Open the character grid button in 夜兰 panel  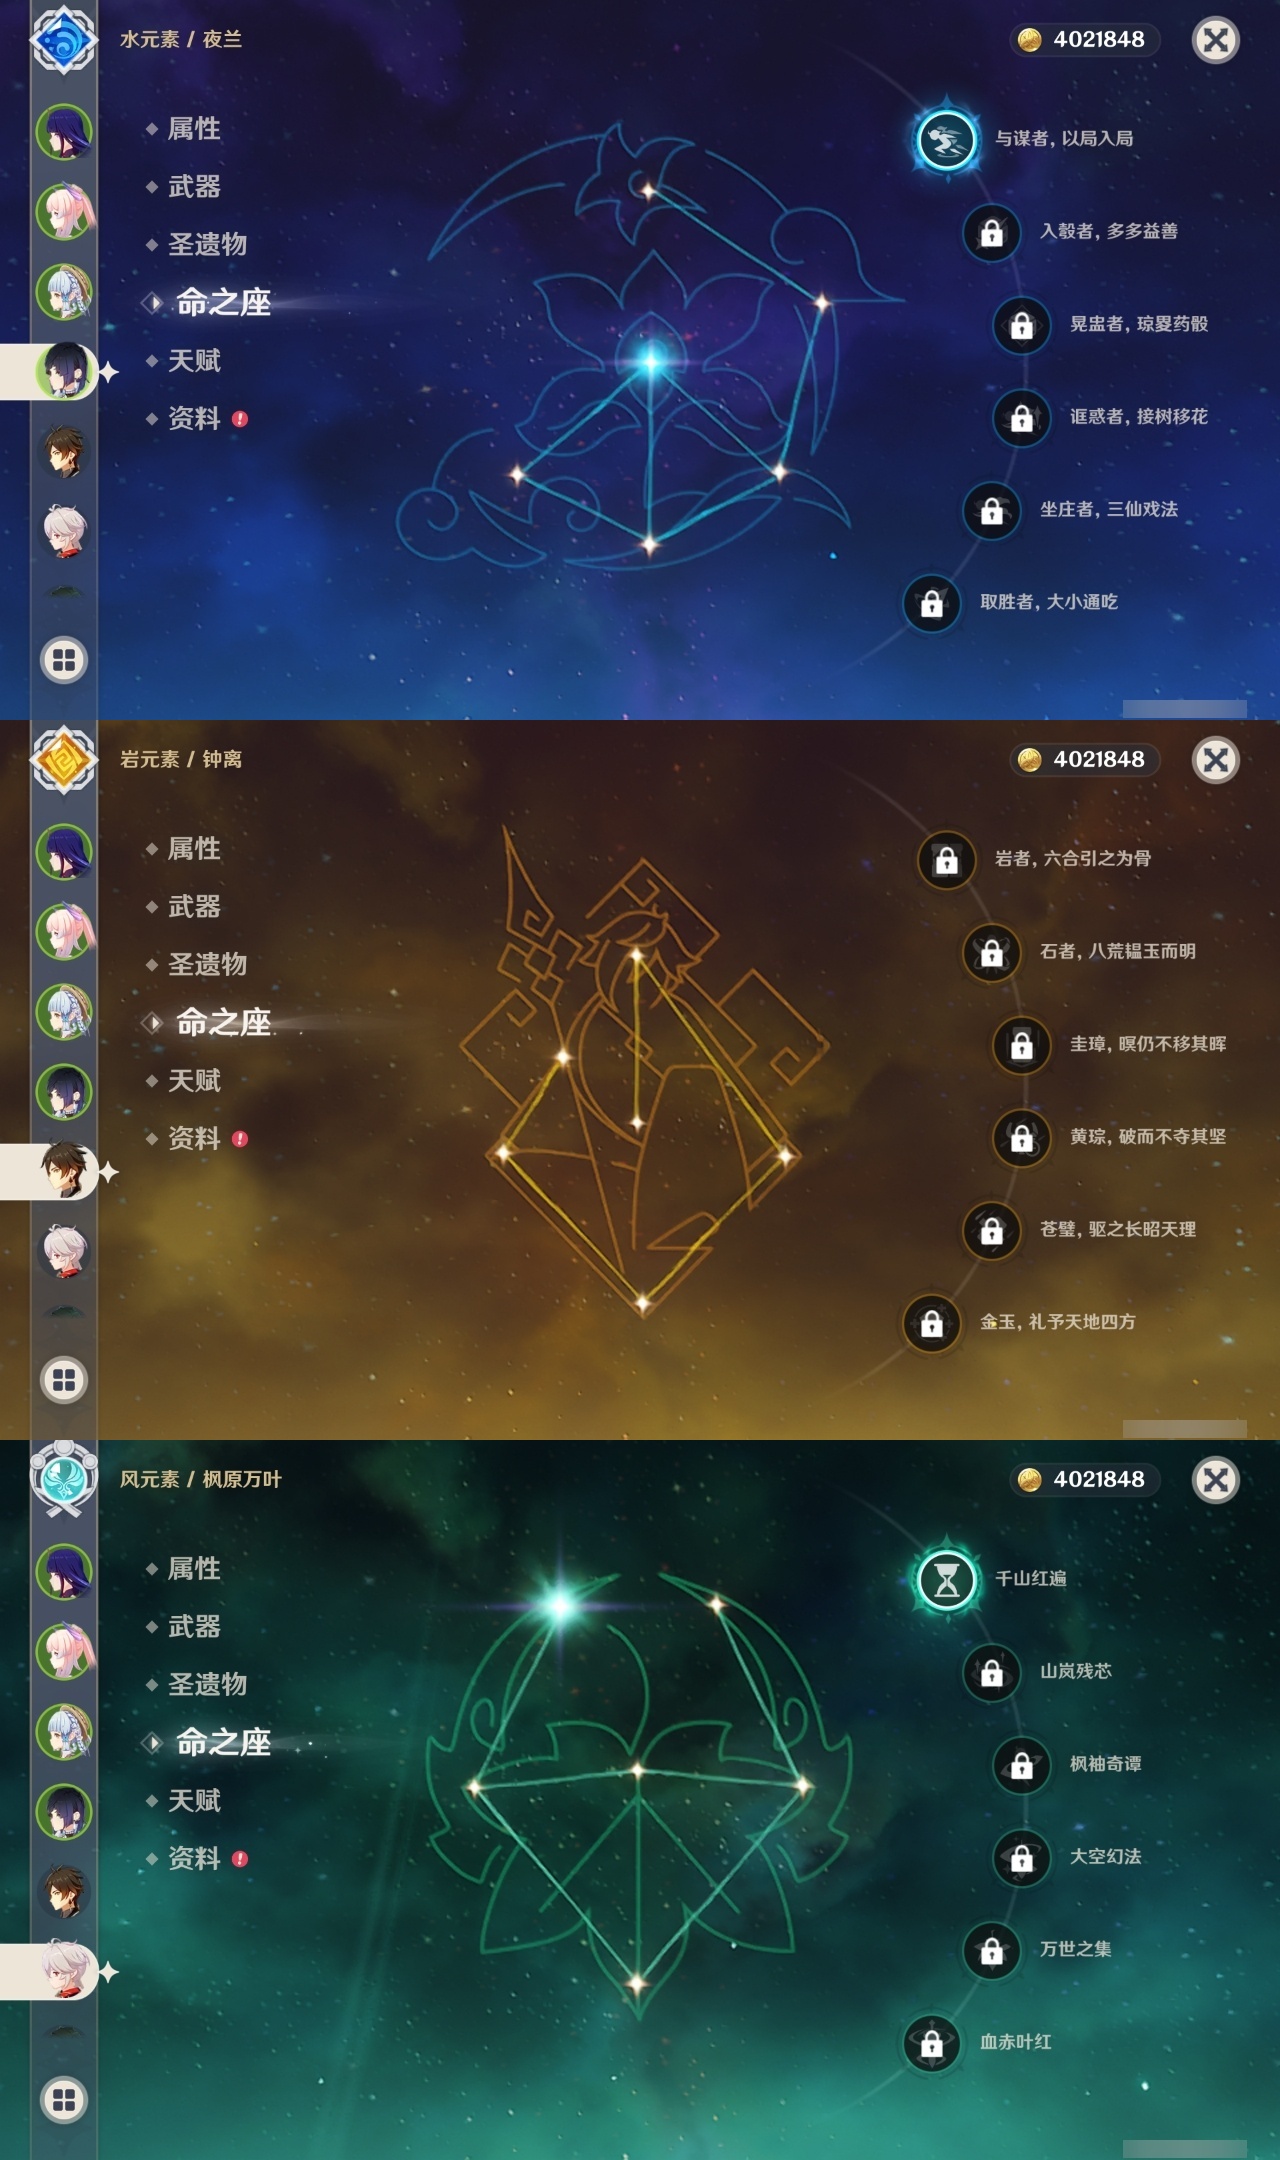point(64,660)
